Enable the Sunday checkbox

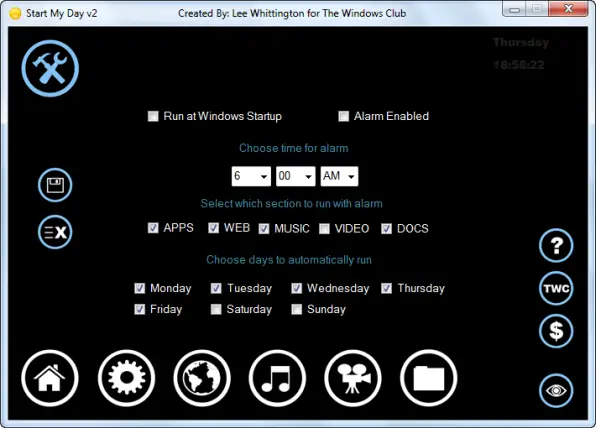pyautogui.click(x=296, y=309)
